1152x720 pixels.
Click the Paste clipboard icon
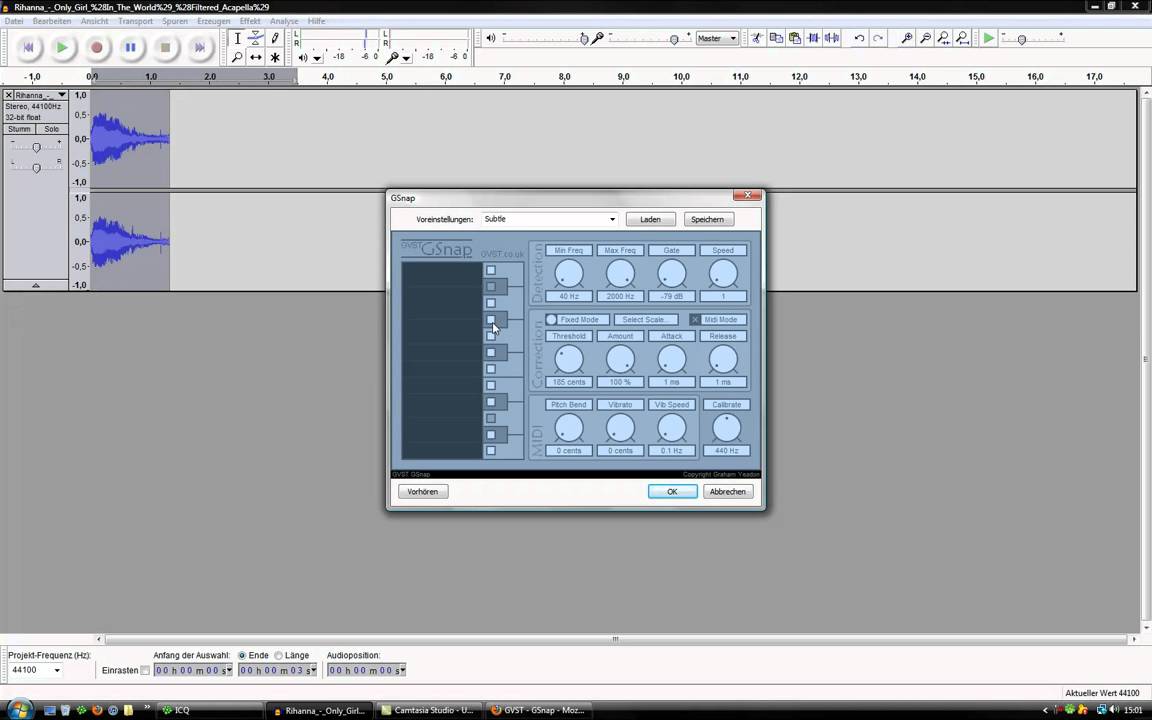(x=794, y=38)
